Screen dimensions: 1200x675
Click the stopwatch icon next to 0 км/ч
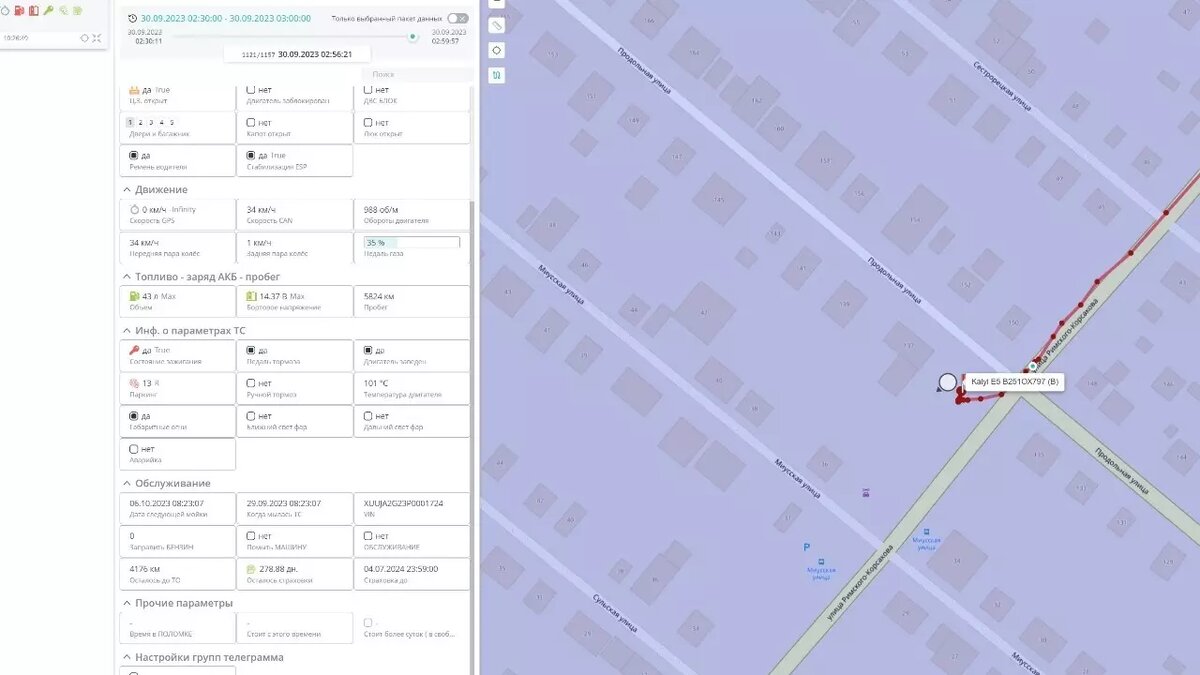134,210
